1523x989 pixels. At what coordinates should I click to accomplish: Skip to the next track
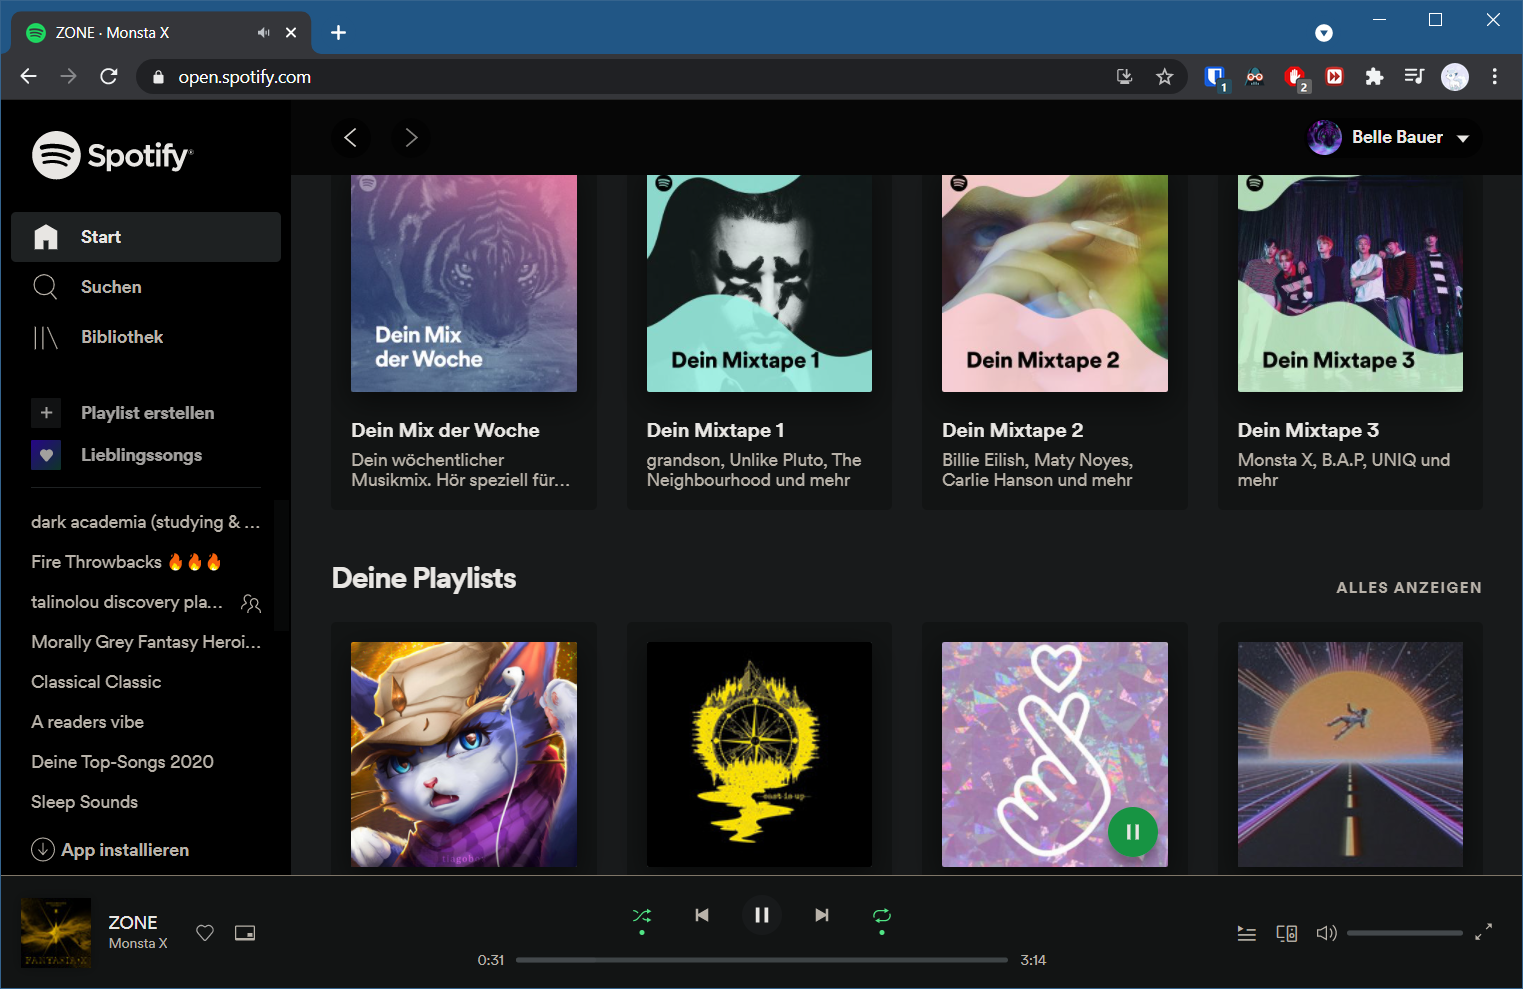[821, 915]
